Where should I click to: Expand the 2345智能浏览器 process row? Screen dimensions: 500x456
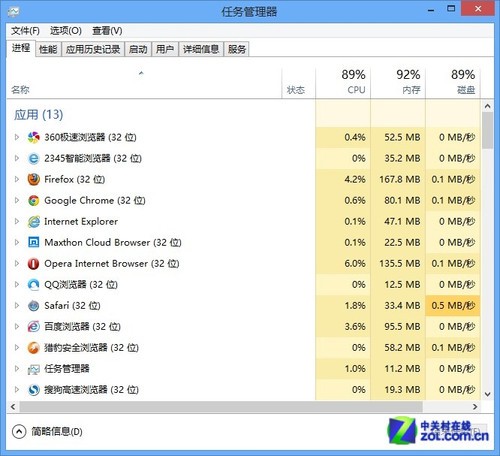(16, 158)
